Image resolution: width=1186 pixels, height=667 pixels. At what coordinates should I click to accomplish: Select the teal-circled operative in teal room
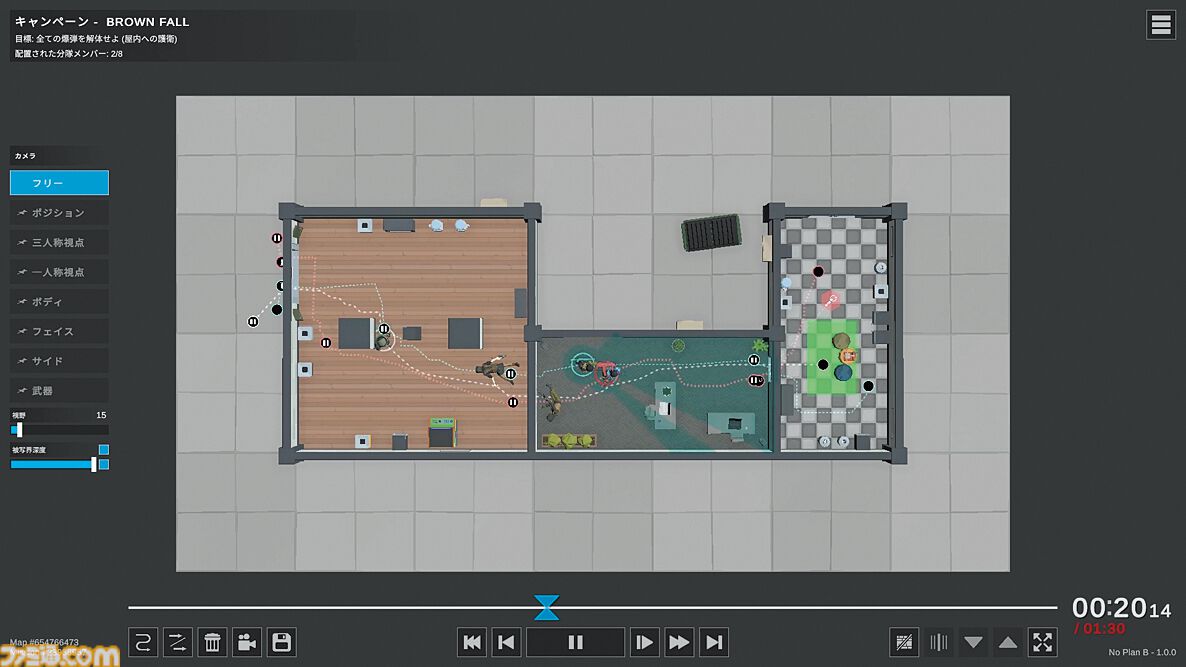(582, 365)
